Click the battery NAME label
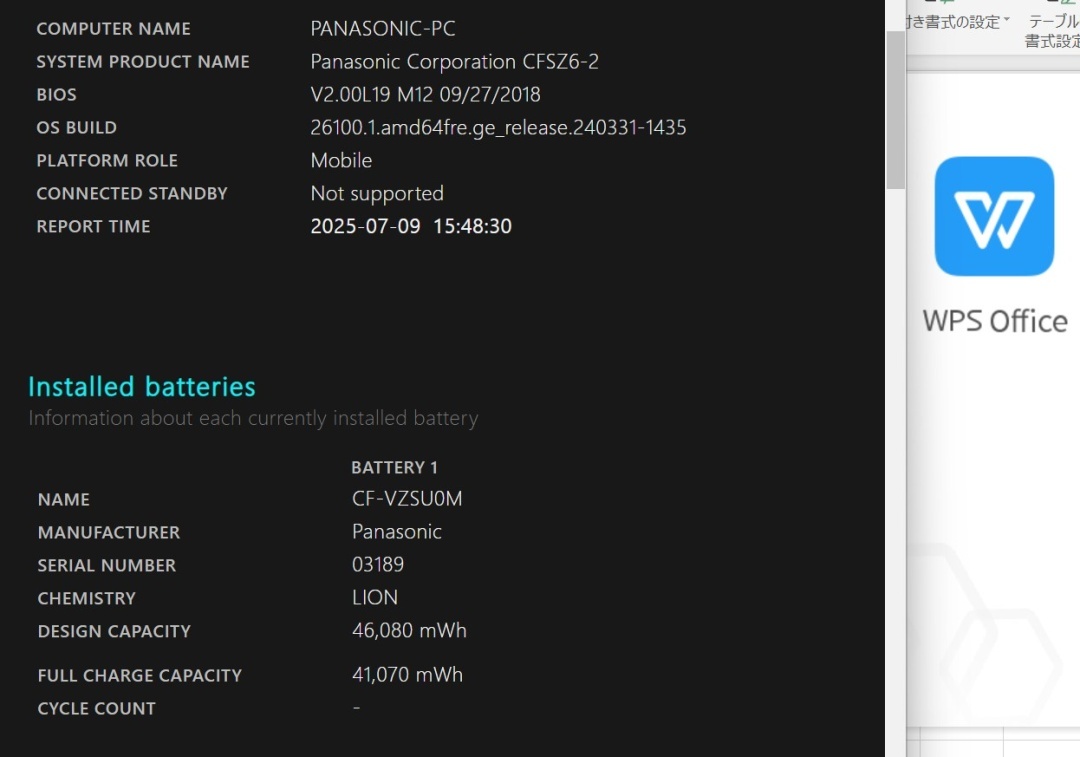Screen dimensions: 1080x757 tap(64, 499)
